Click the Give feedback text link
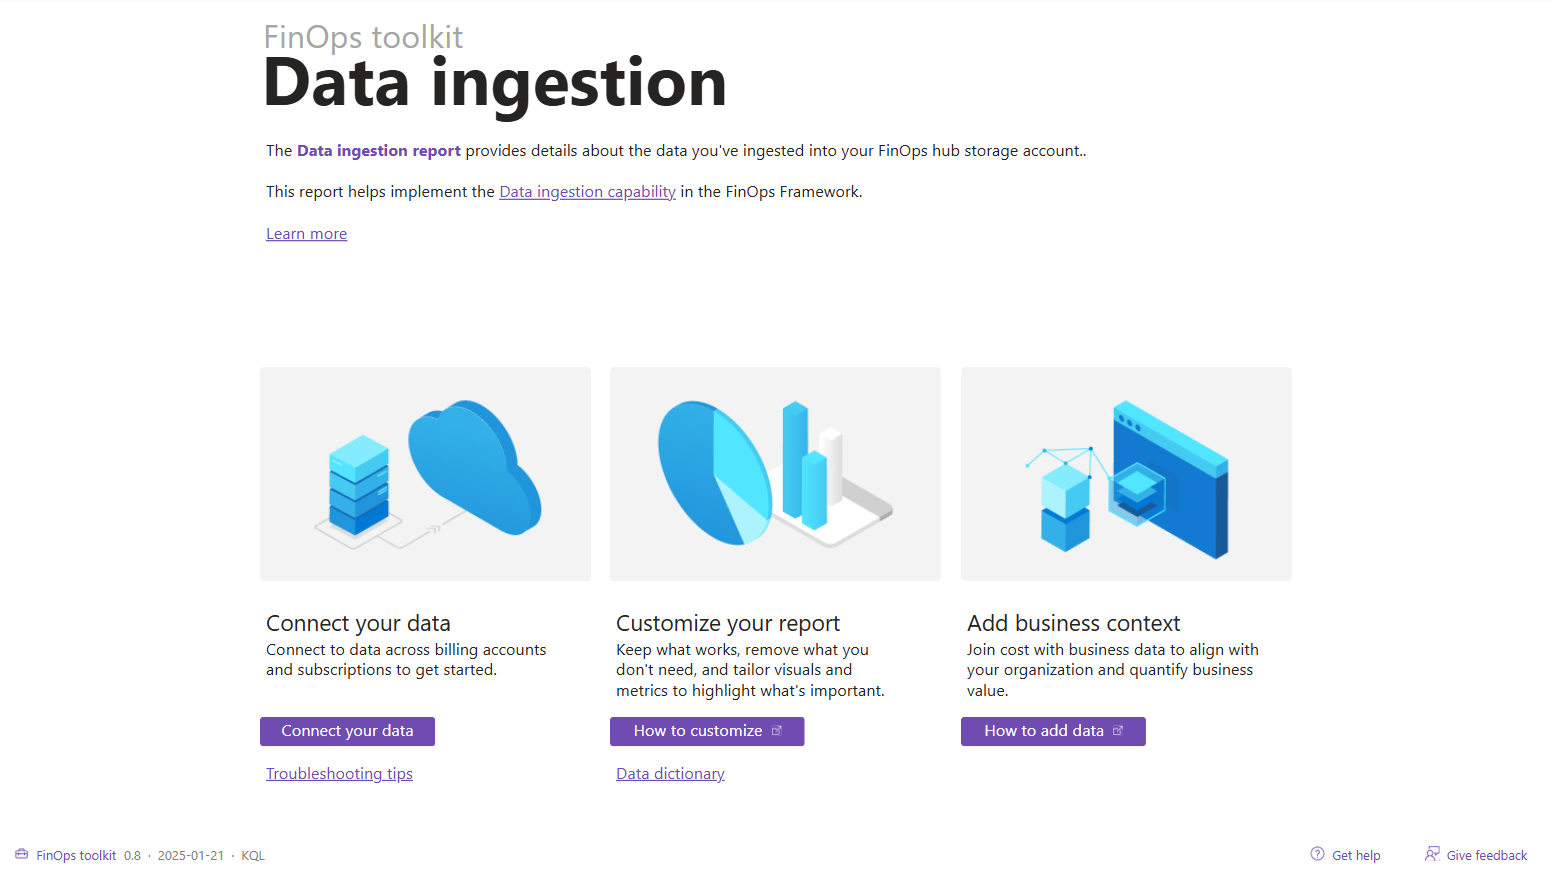1552x870 pixels. click(x=1486, y=856)
